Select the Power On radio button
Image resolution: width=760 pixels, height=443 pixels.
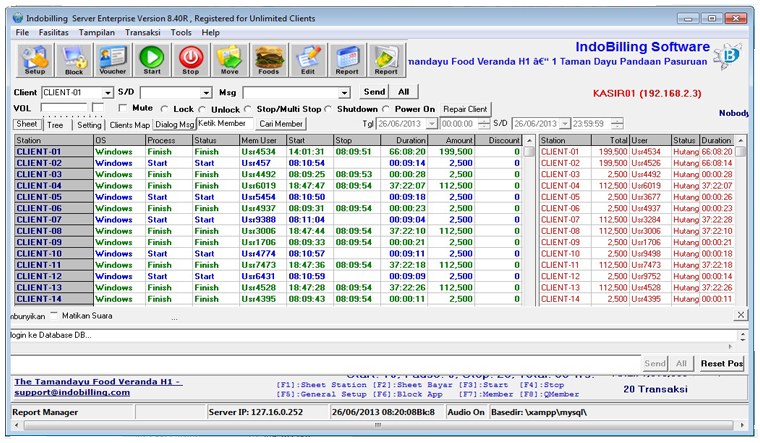tap(386, 109)
